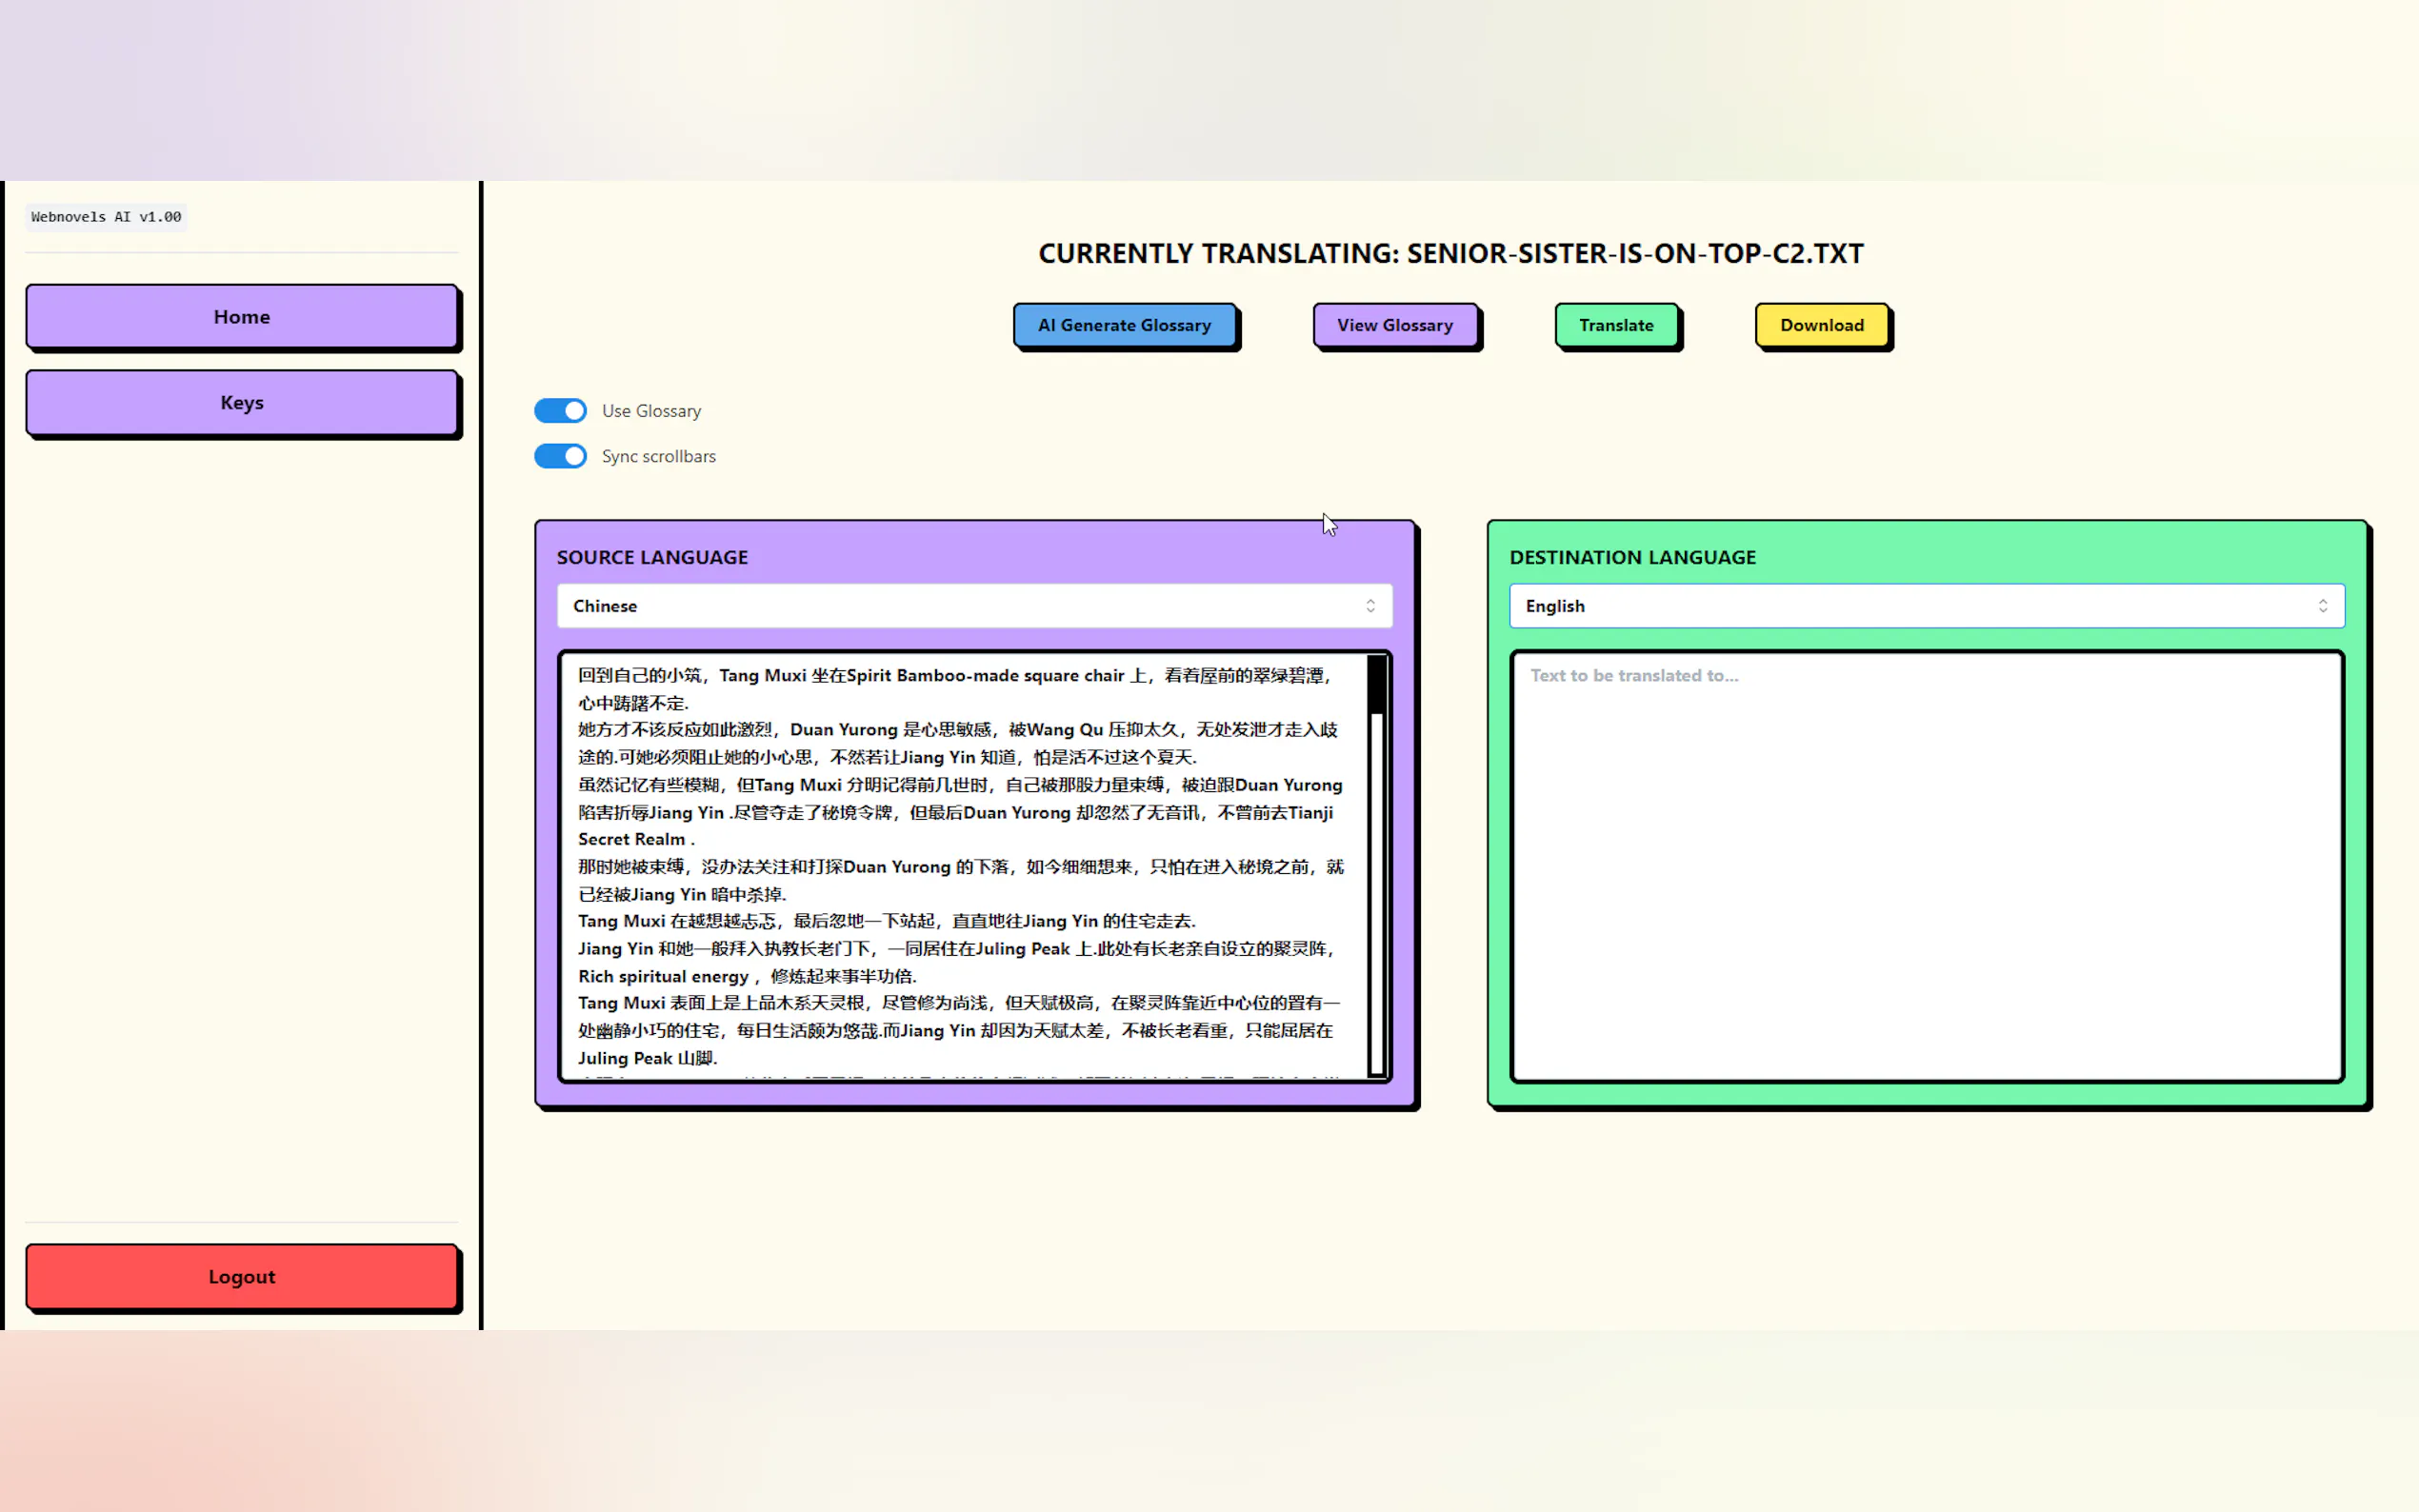The width and height of the screenshot is (2419, 1512).
Task: Click the Use Glossary label text
Action: point(651,411)
